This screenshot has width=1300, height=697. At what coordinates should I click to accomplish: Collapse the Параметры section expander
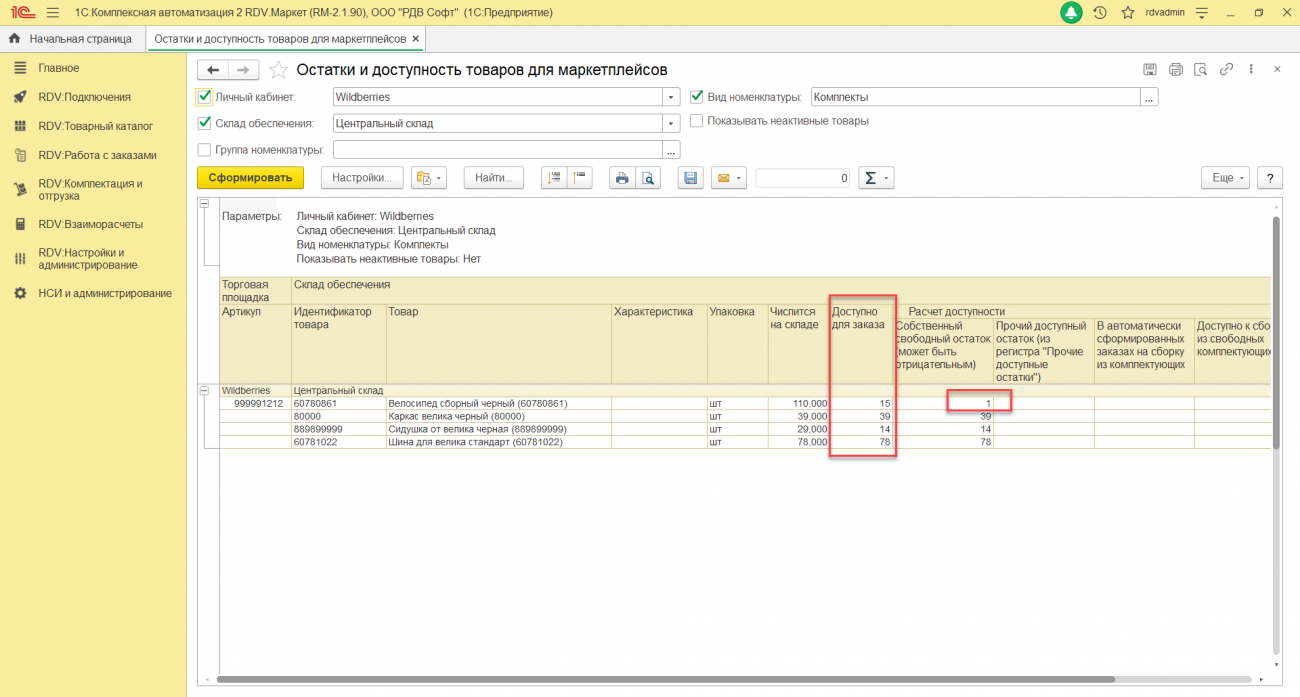(x=206, y=204)
